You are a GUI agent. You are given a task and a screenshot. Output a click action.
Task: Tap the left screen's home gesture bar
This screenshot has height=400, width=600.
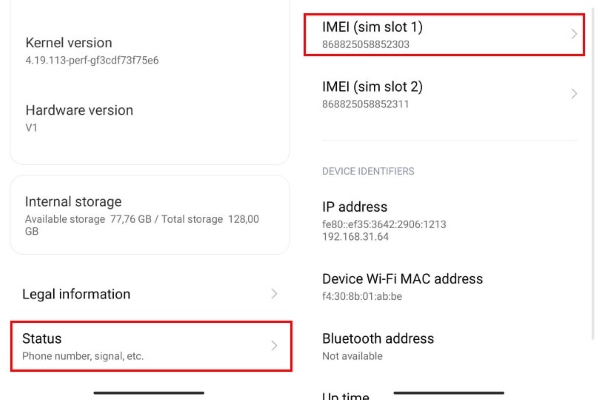click(149, 392)
